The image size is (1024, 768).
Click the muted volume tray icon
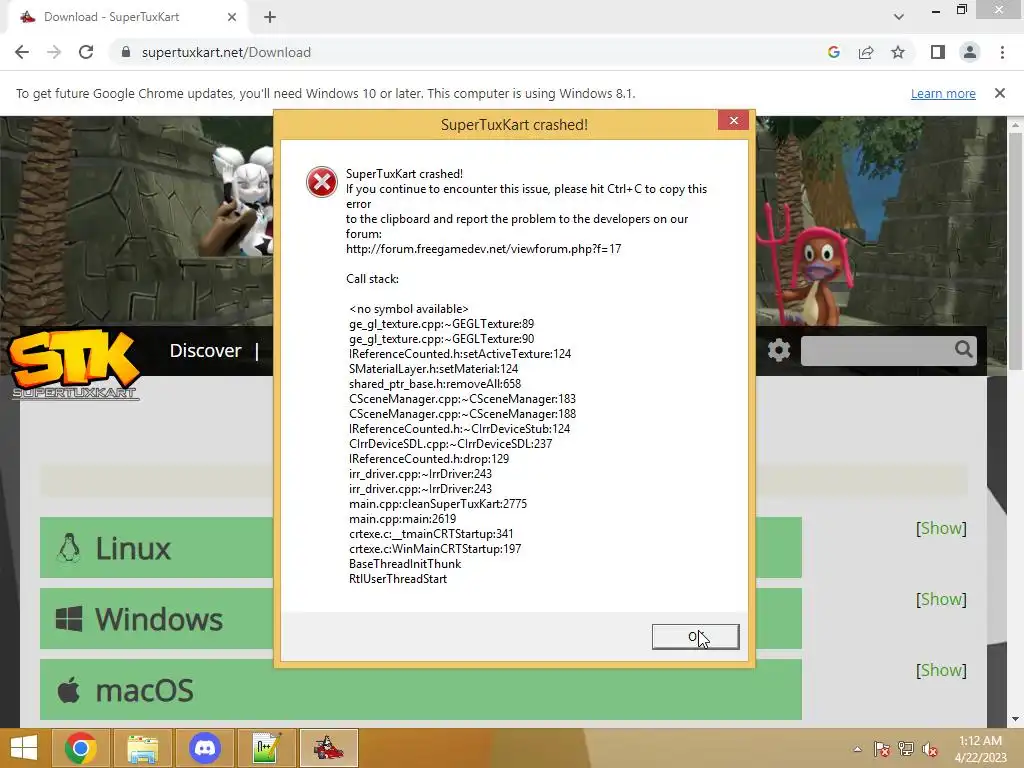pyautogui.click(x=930, y=749)
